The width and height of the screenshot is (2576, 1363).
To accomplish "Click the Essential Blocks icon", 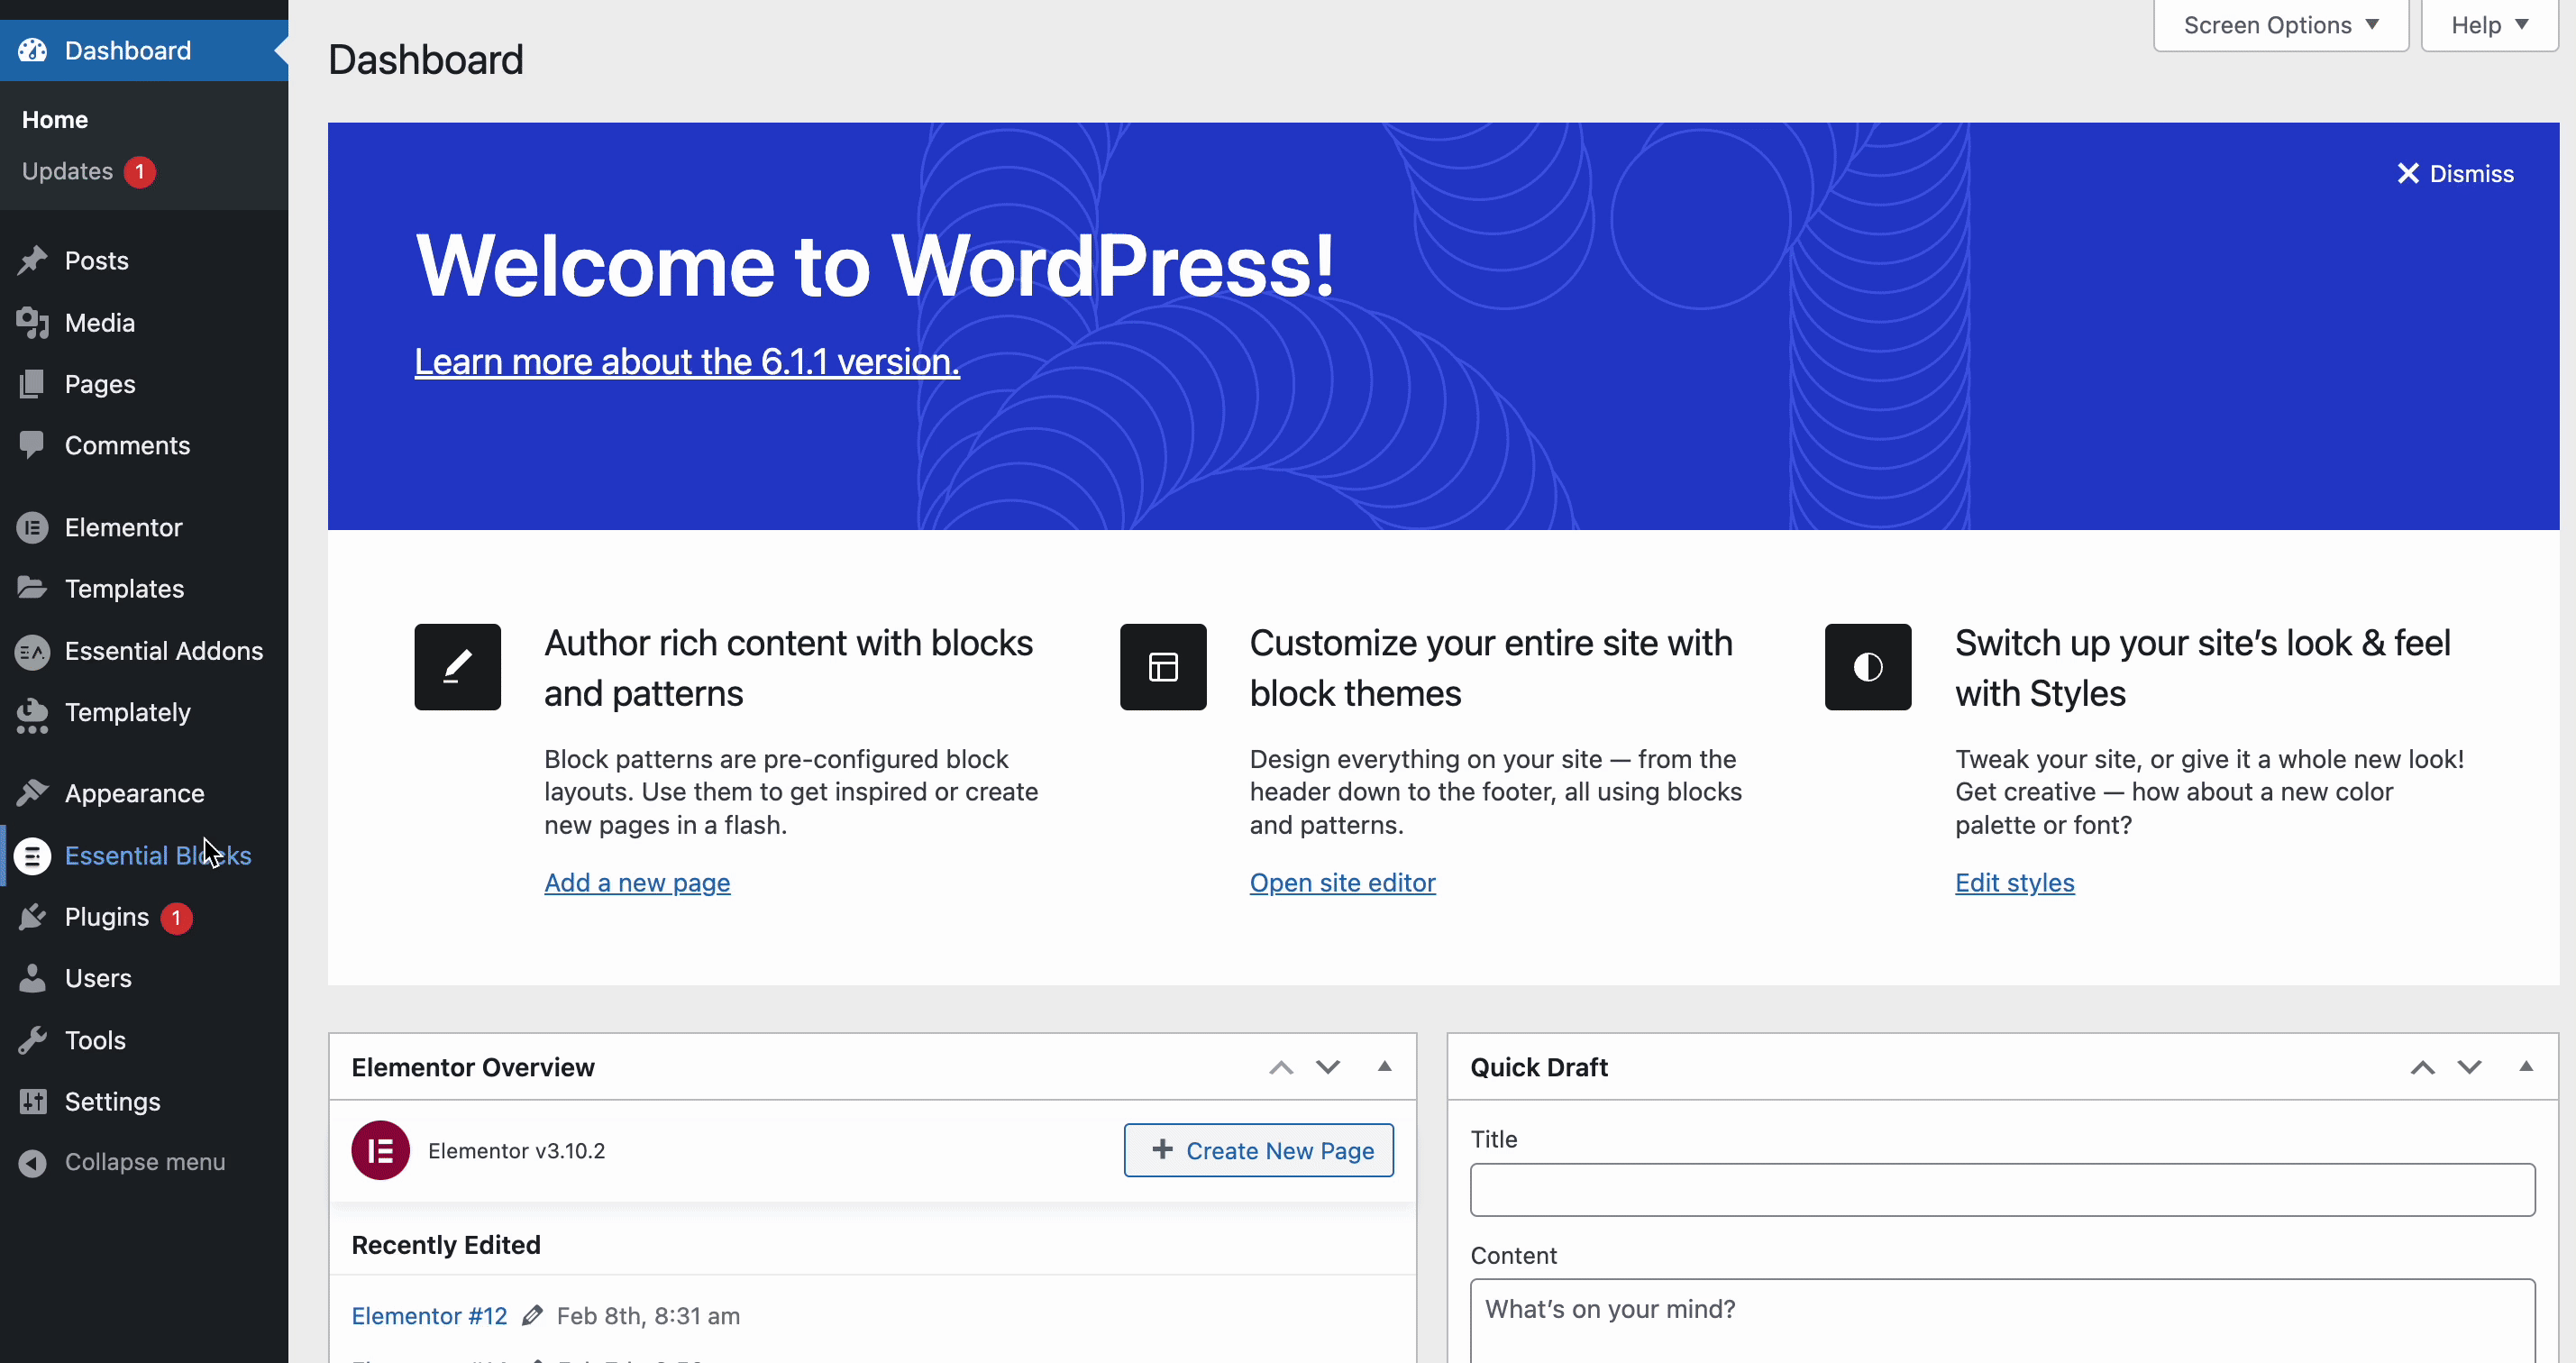I will pyautogui.click(x=31, y=854).
